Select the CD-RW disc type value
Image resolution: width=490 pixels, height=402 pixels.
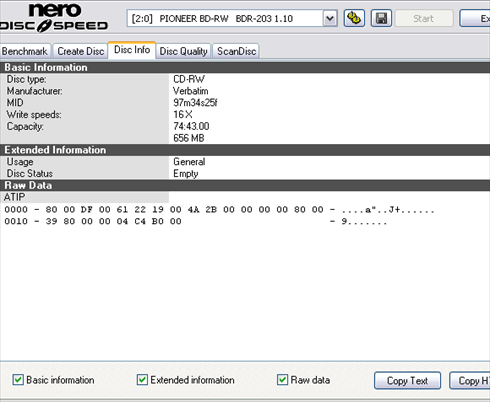pos(189,79)
